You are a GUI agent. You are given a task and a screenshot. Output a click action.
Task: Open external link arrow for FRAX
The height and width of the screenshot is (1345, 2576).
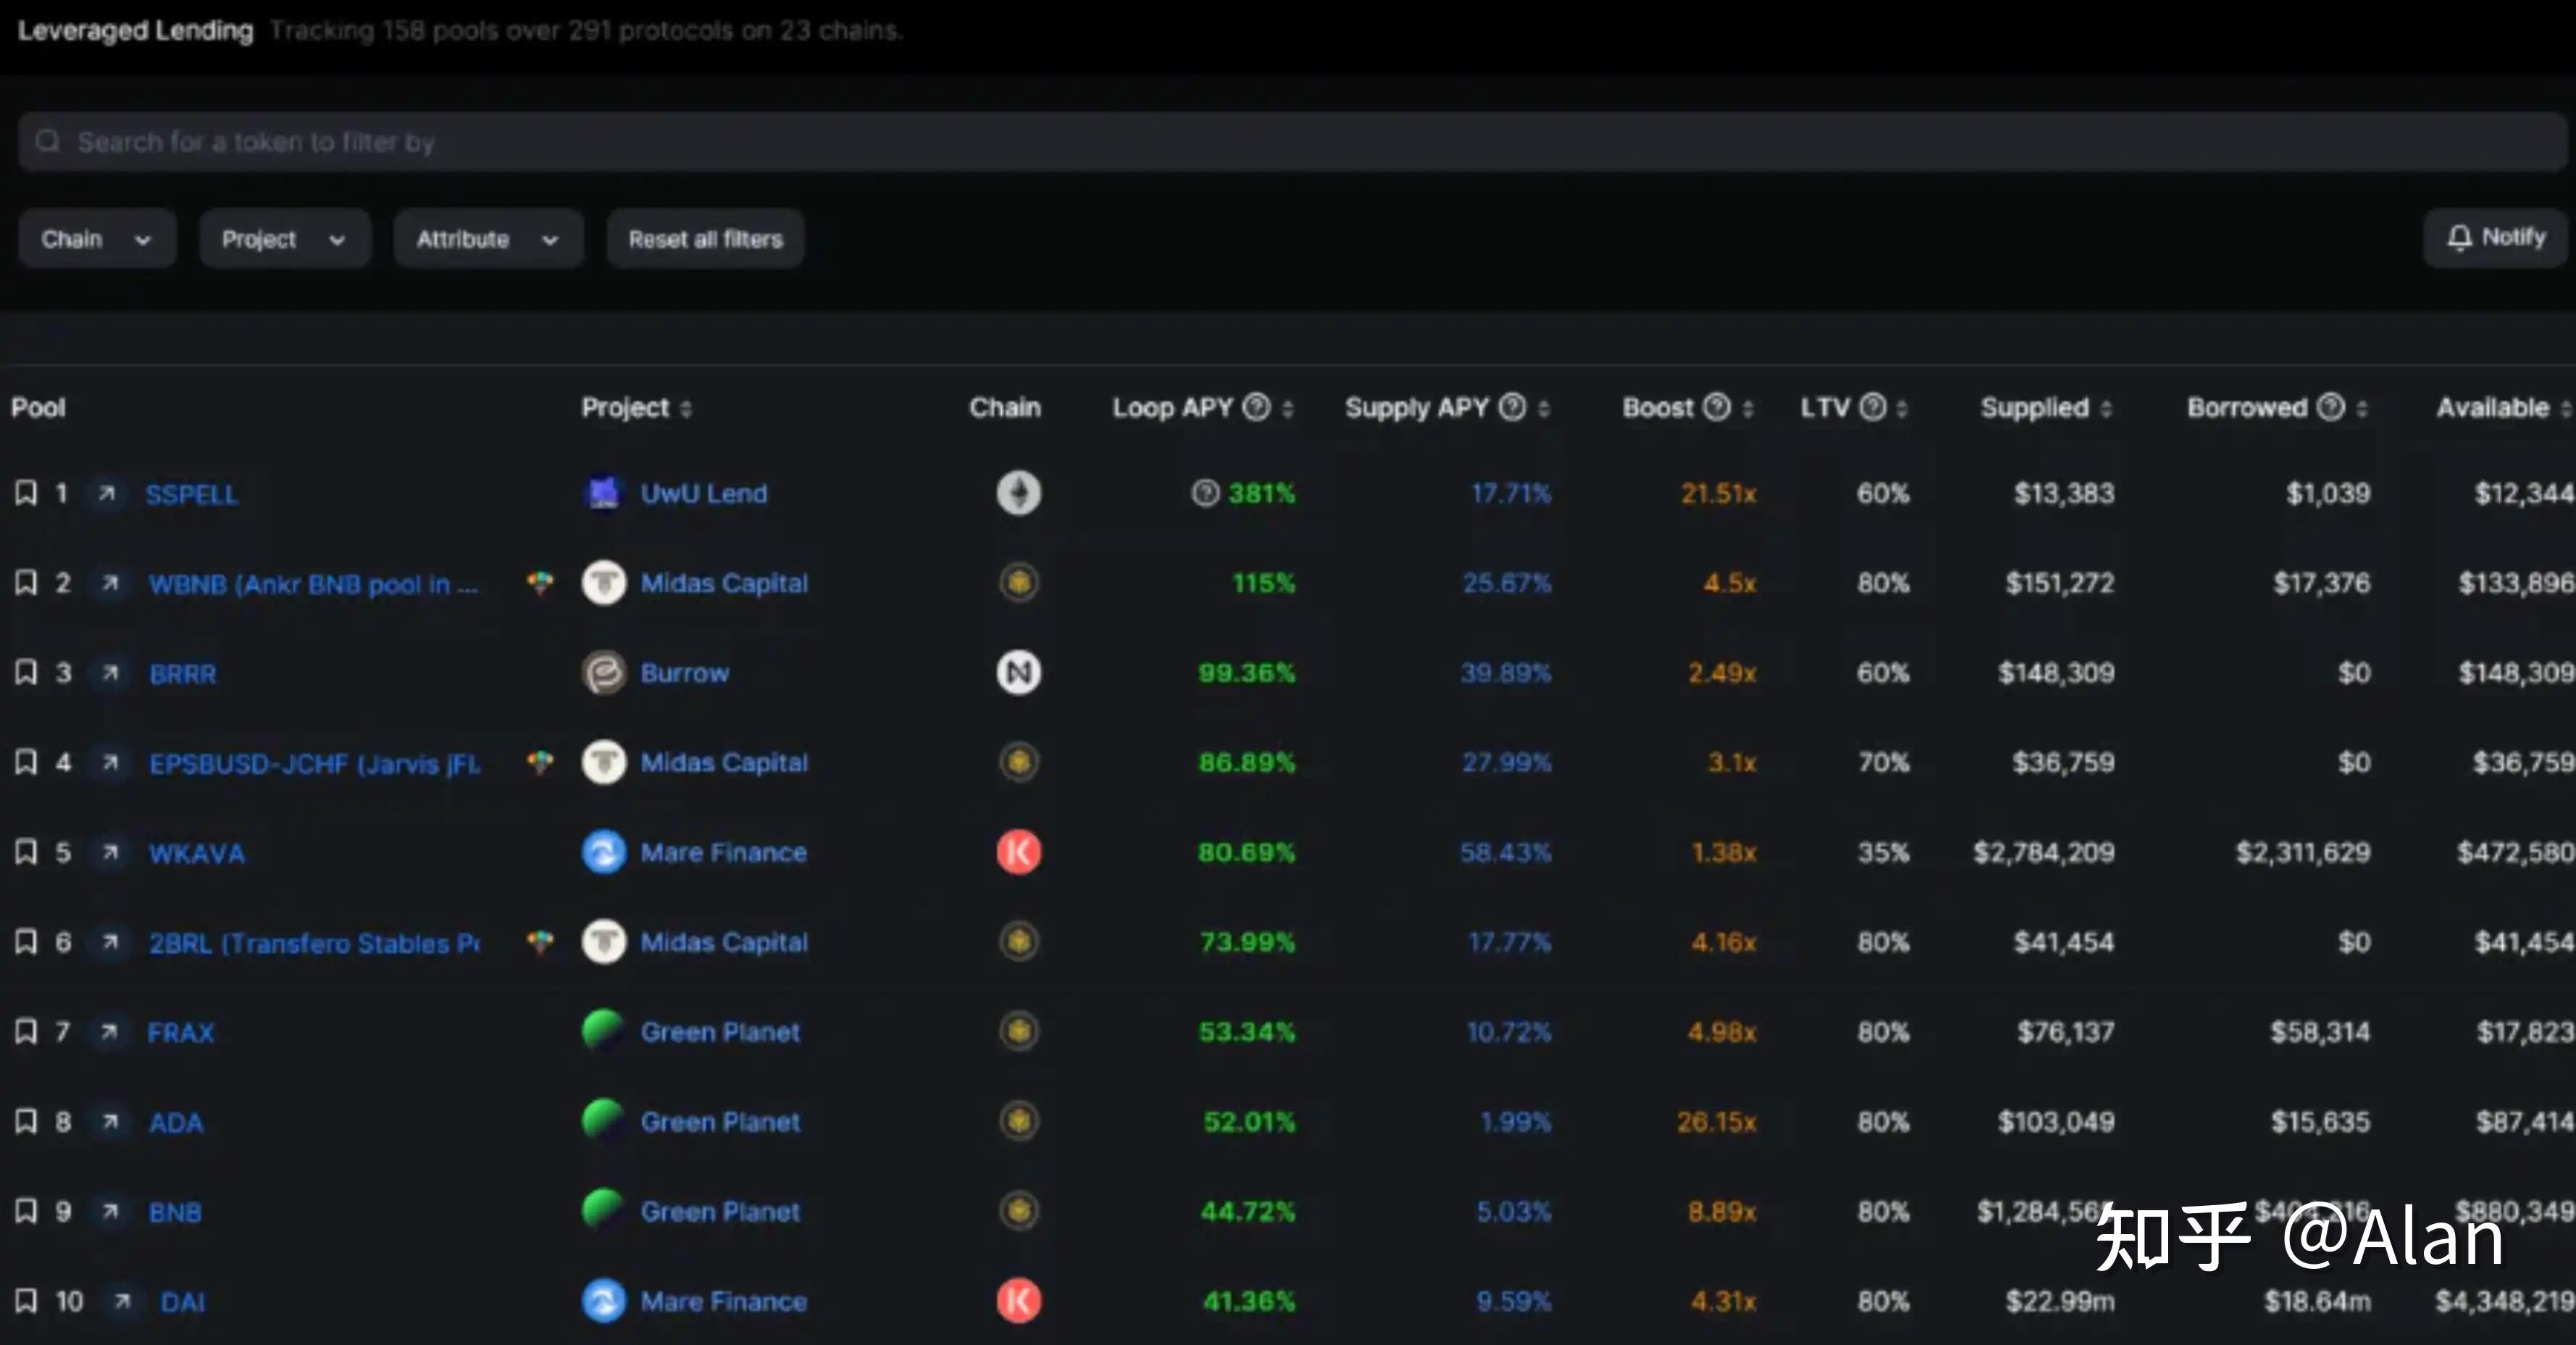[109, 1031]
